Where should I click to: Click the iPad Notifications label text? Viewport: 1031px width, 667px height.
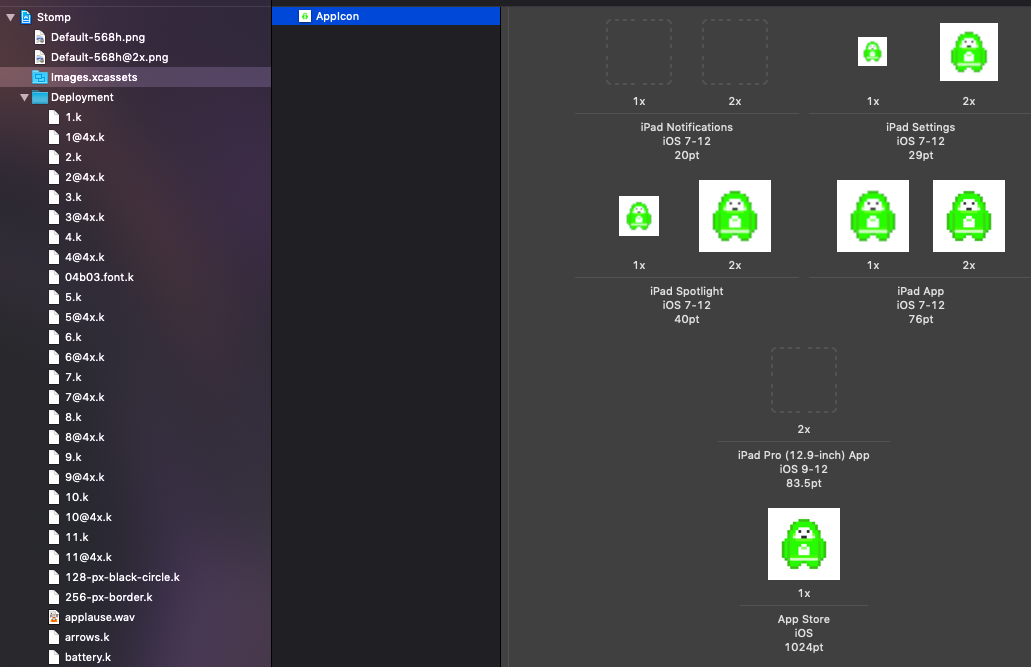(x=686, y=127)
